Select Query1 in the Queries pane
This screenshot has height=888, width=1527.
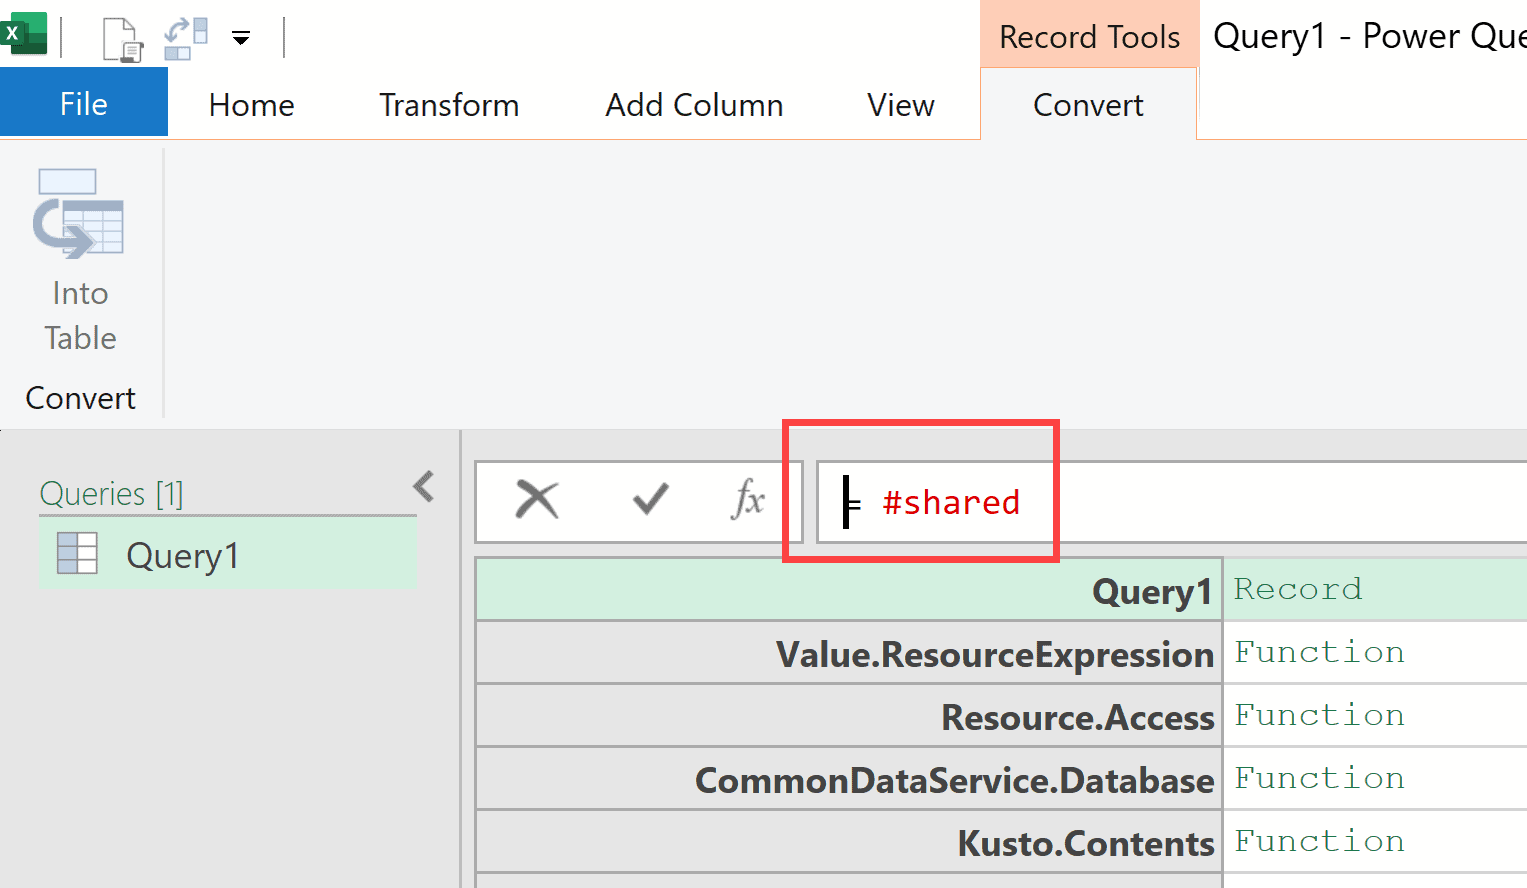pyautogui.click(x=228, y=554)
